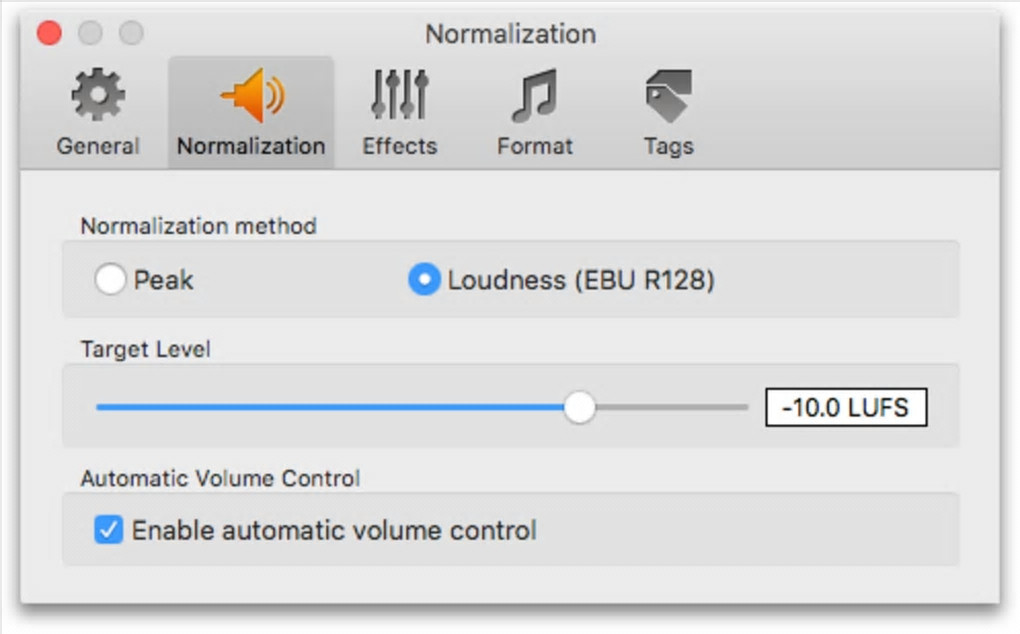Image resolution: width=1020 pixels, height=634 pixels.
Task: Click the gear icon for General preferences
Action: 98,97
